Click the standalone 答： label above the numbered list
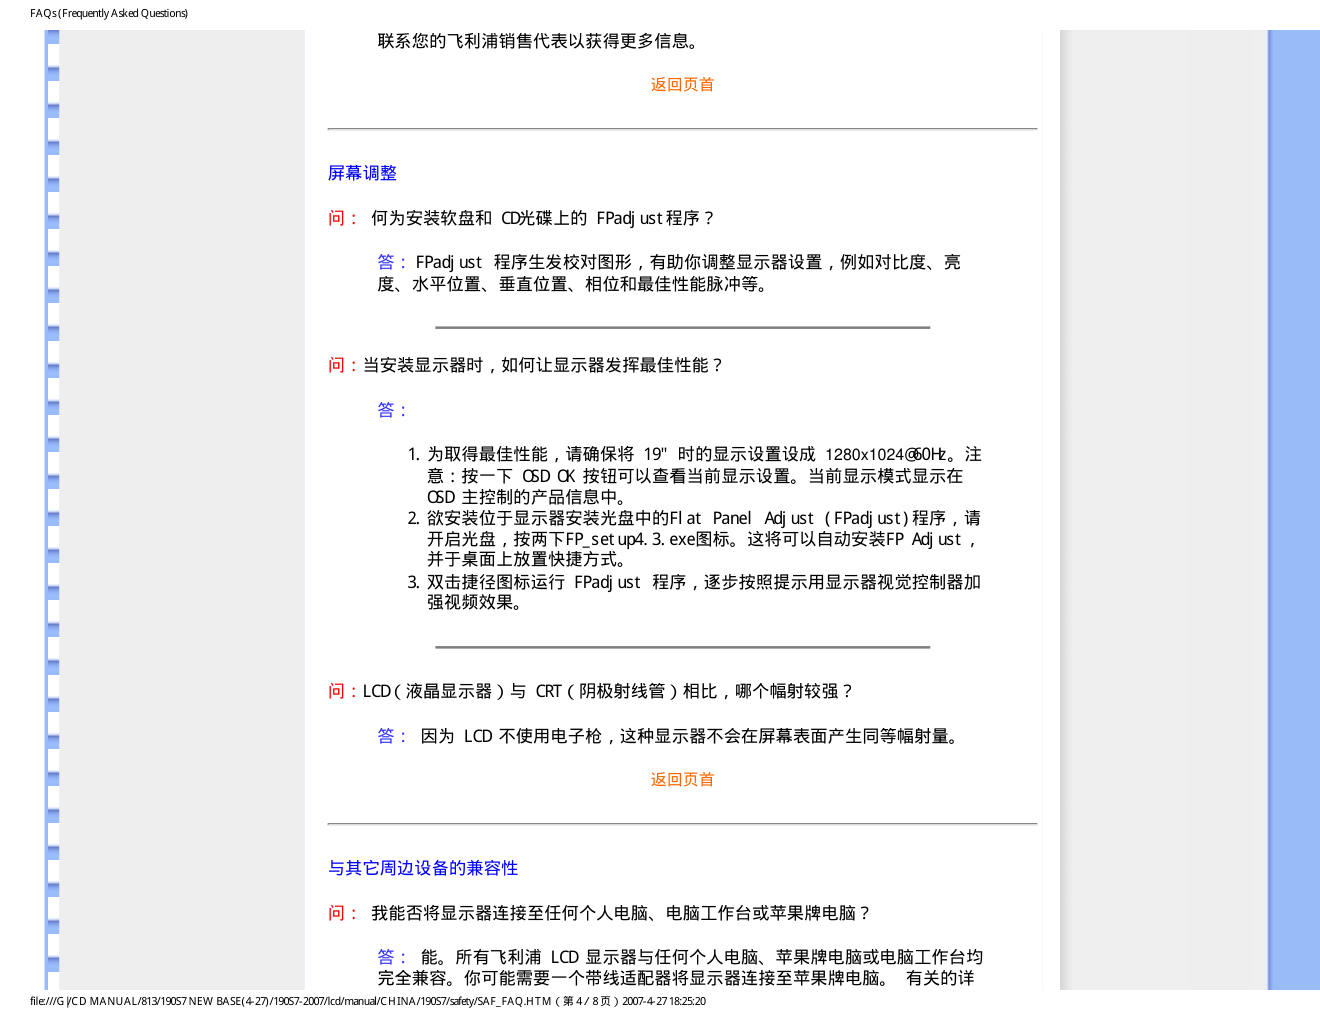The width and height of the screenshot is (1320, 1020). point(392,411)
